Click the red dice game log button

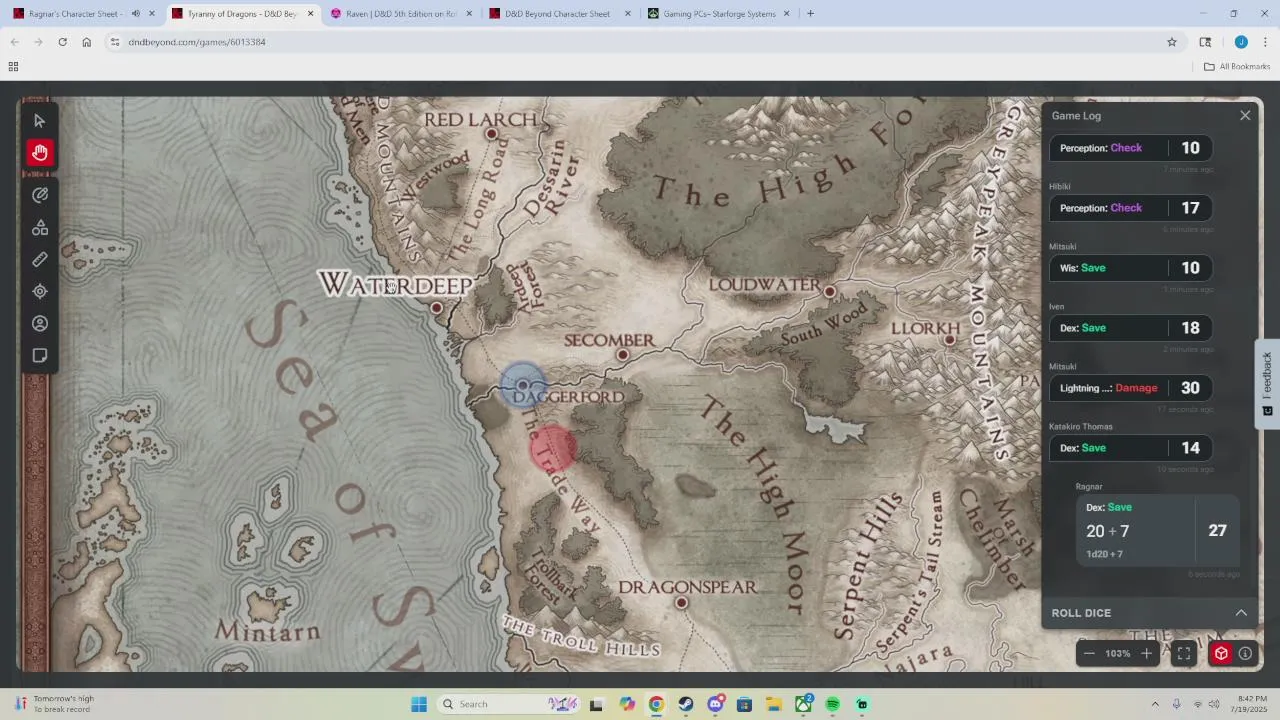pos(1221,653)
